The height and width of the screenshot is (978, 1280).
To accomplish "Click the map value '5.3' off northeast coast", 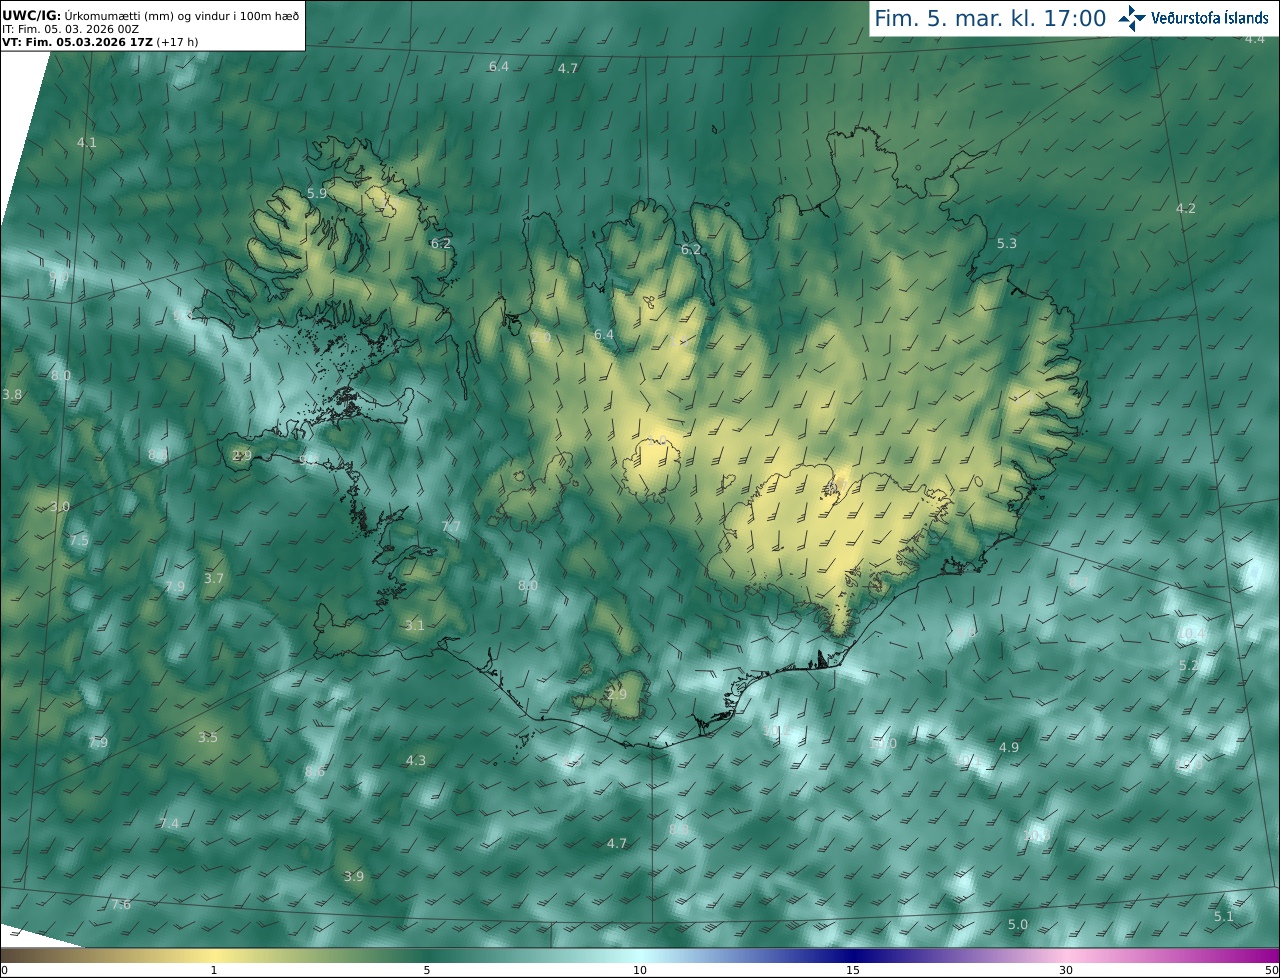I will point(1007,243).
